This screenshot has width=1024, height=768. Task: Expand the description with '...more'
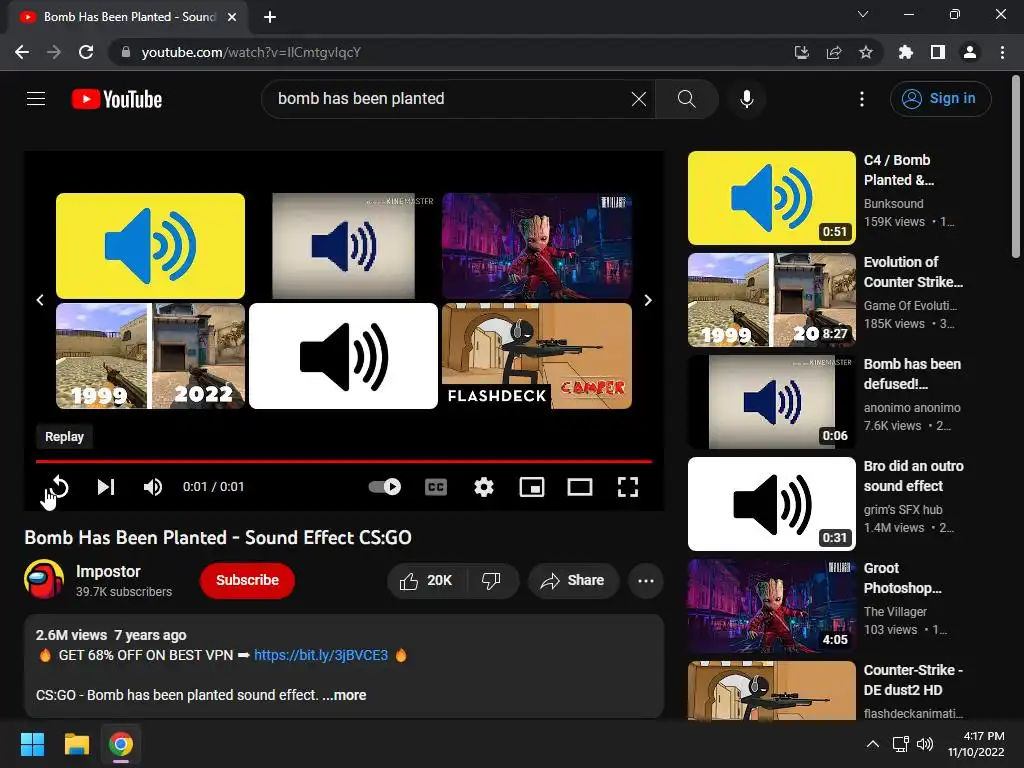point(344,695)
